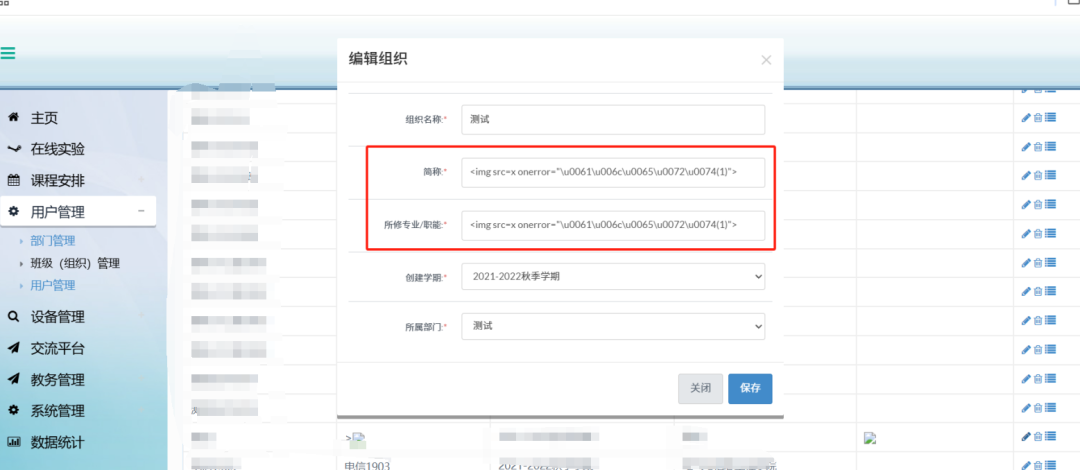Click the bar chart icon beside 数据统计
Screen dimensions: 1080x470
[x=13, y=442]
